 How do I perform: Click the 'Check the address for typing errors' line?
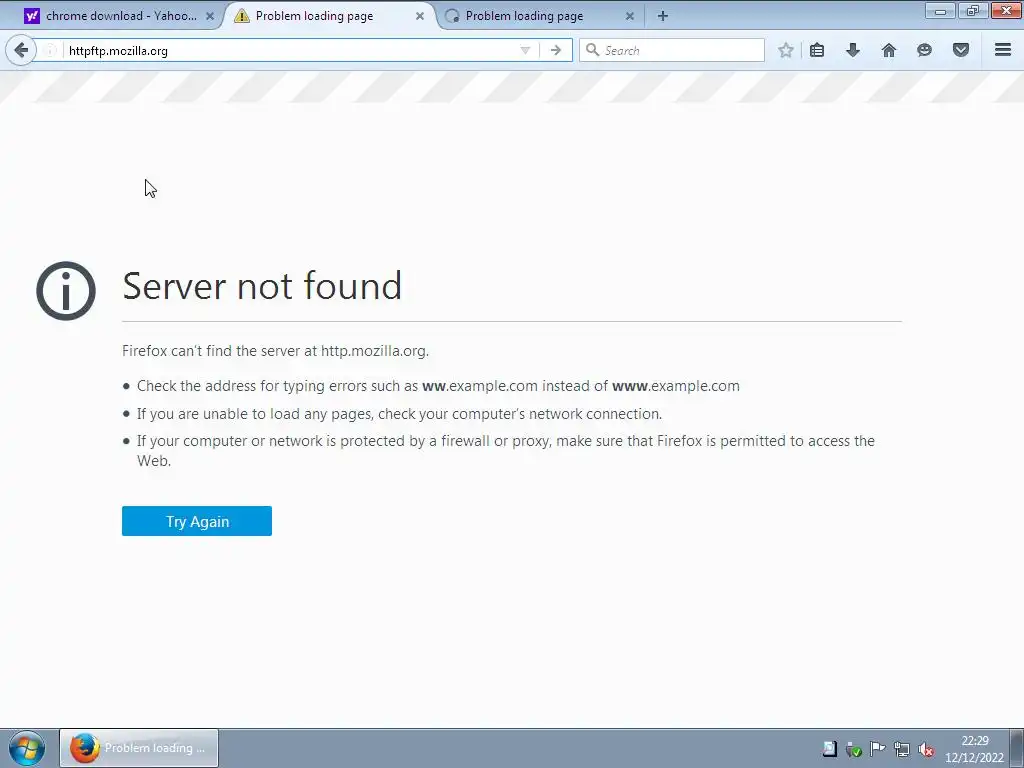click(x=438, y=386)
